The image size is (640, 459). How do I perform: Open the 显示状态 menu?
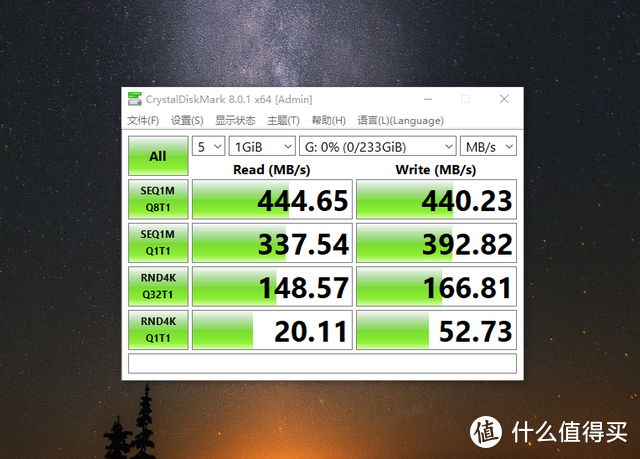tap(235, 120)
